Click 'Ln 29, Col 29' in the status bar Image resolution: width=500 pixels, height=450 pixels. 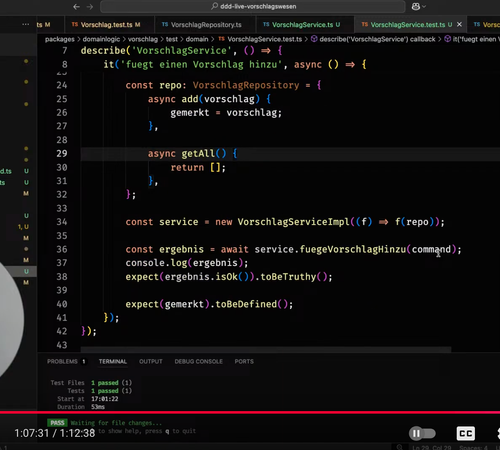click(432, 447)
